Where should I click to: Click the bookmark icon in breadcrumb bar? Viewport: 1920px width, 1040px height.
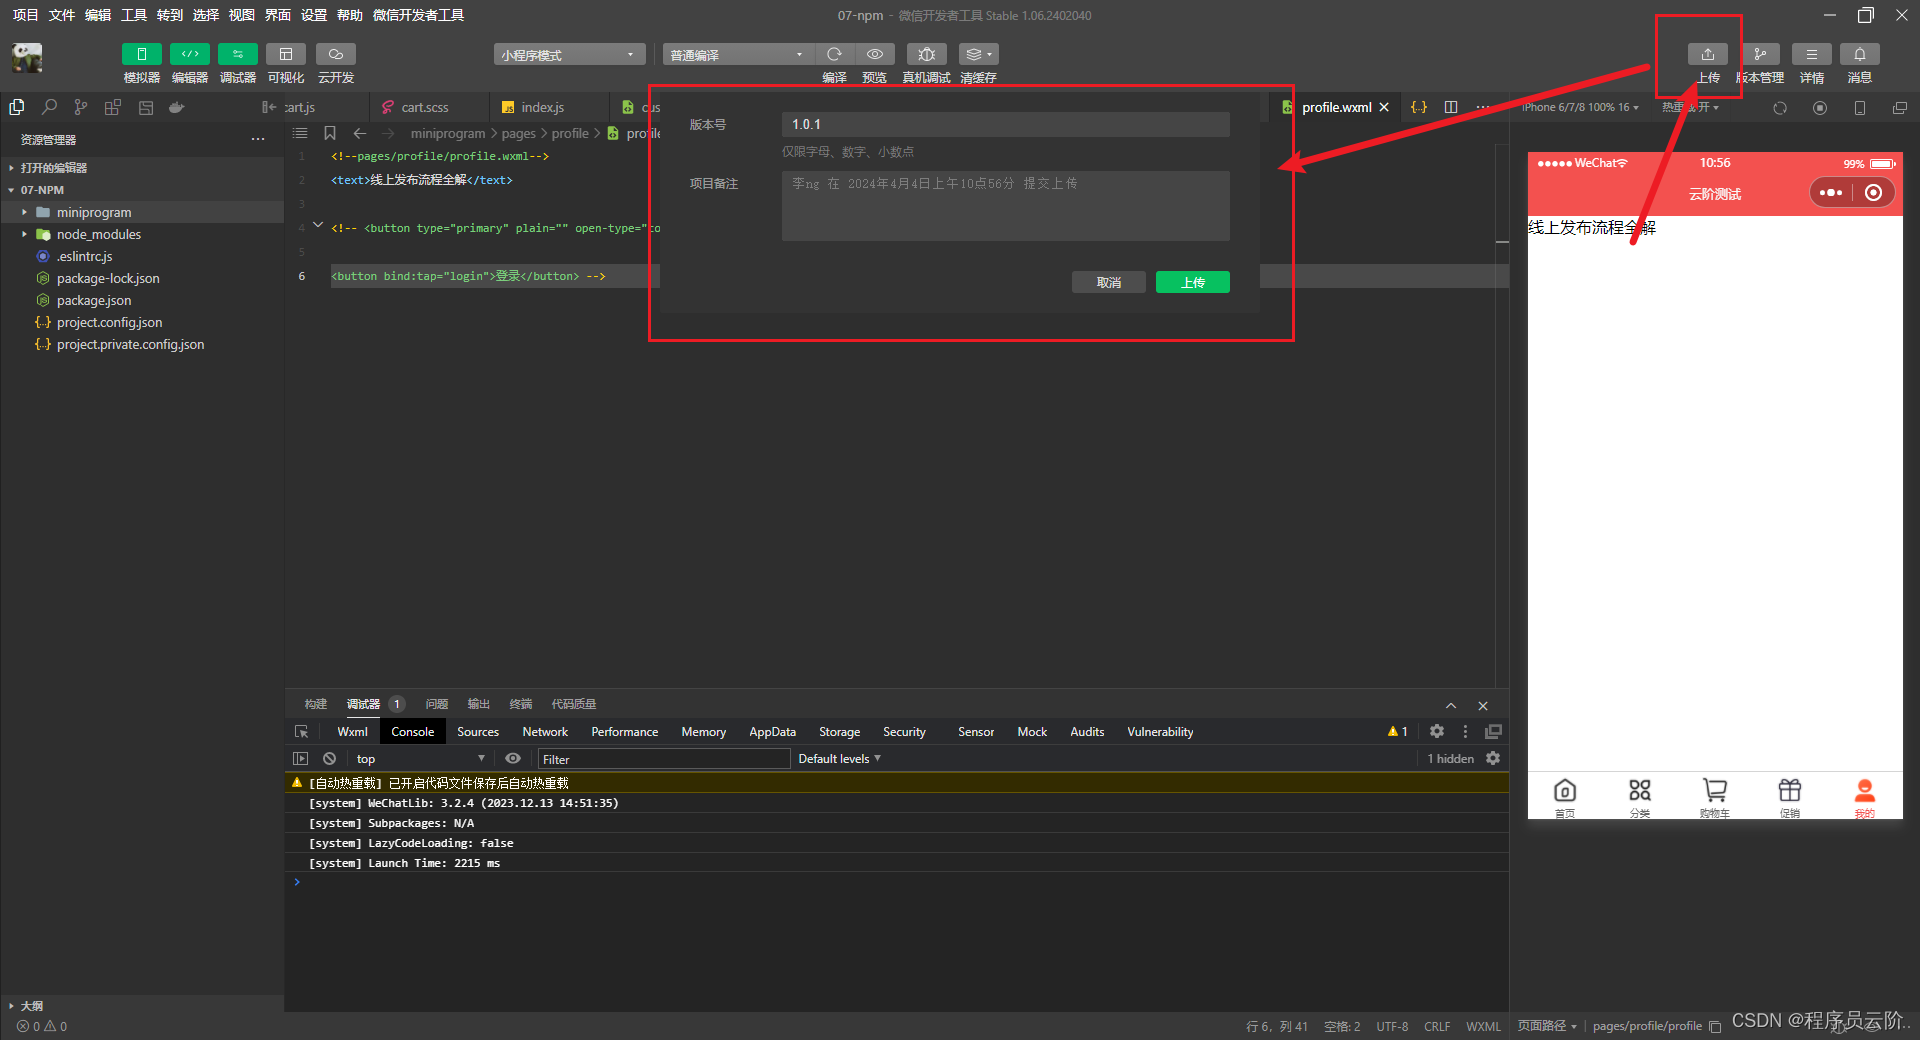(330, 133)
